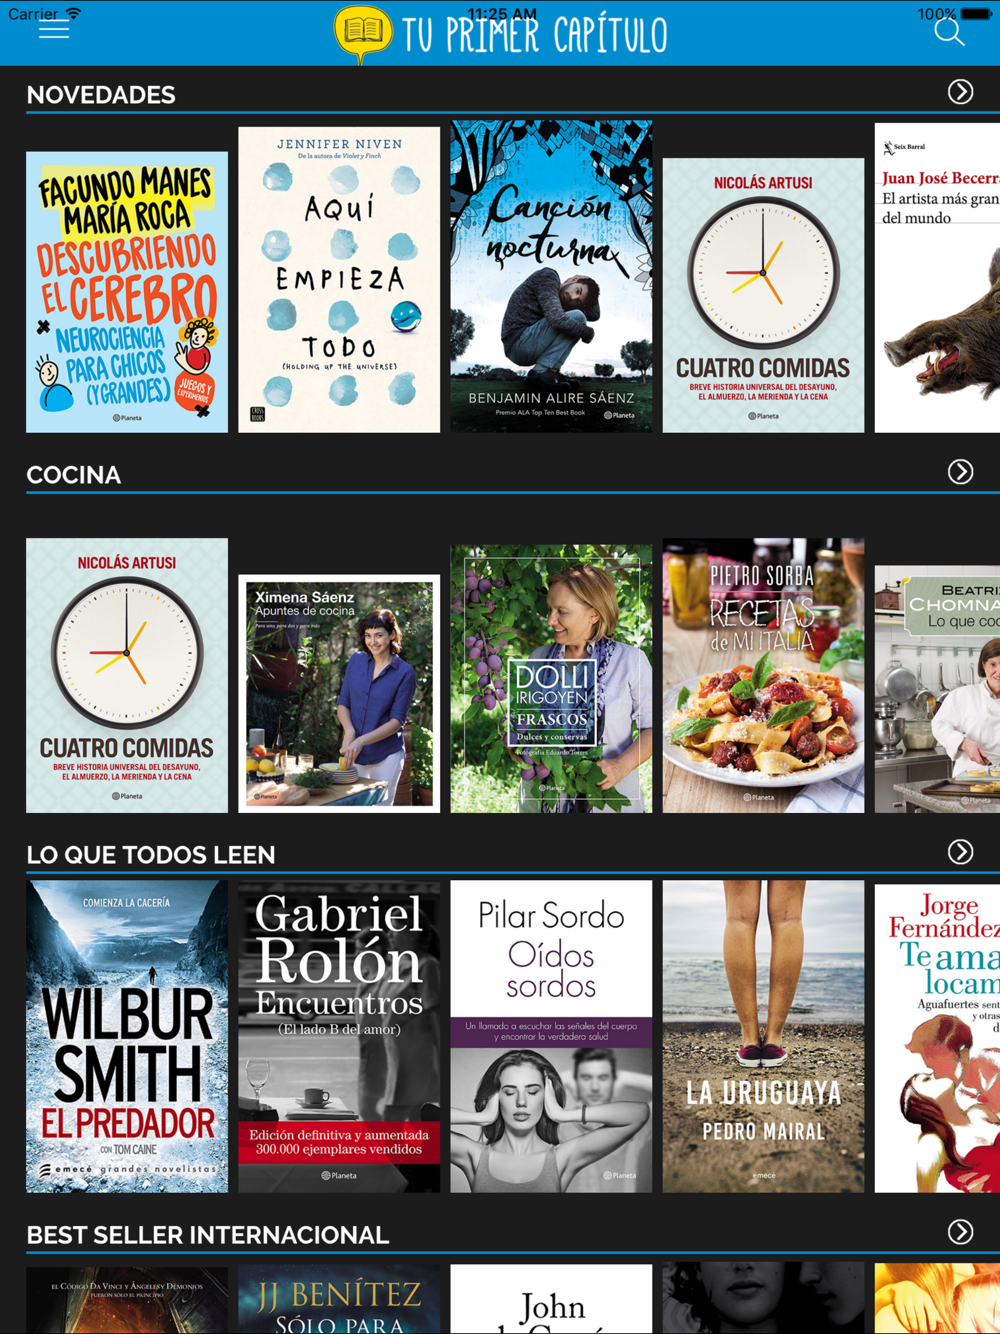Expand the Novedades section arrow
The height and width of the screenshot is (1334, 1000).
tap(961, 92)
